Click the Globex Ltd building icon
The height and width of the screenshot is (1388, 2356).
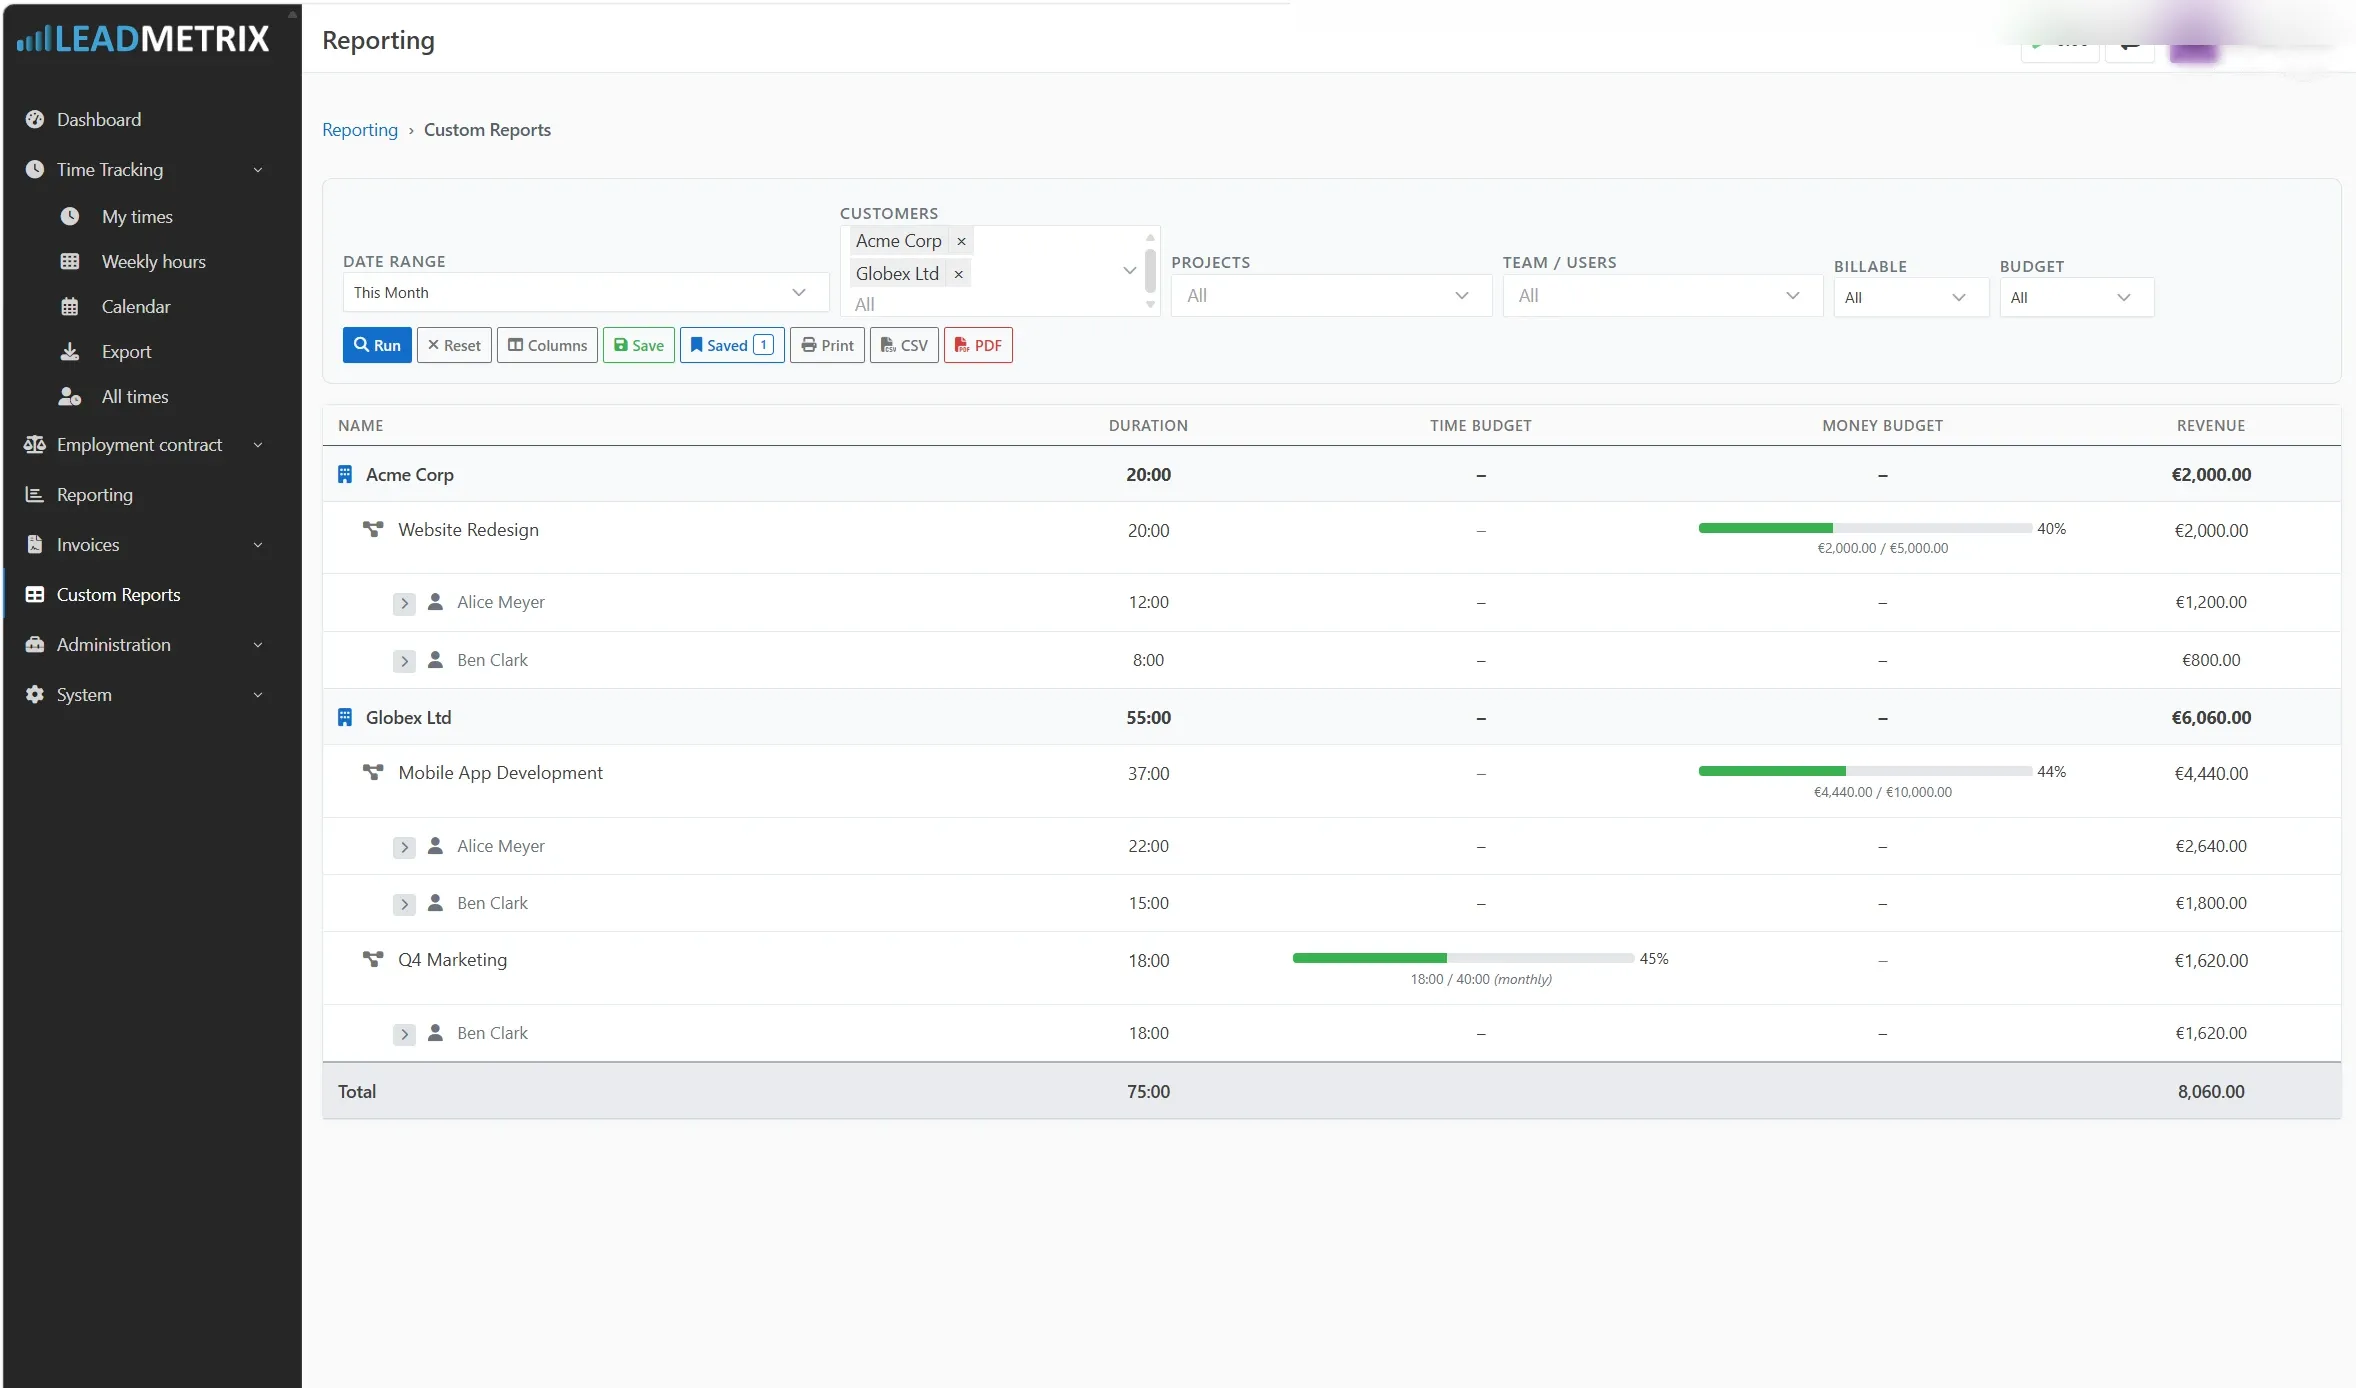click(345, 717)
